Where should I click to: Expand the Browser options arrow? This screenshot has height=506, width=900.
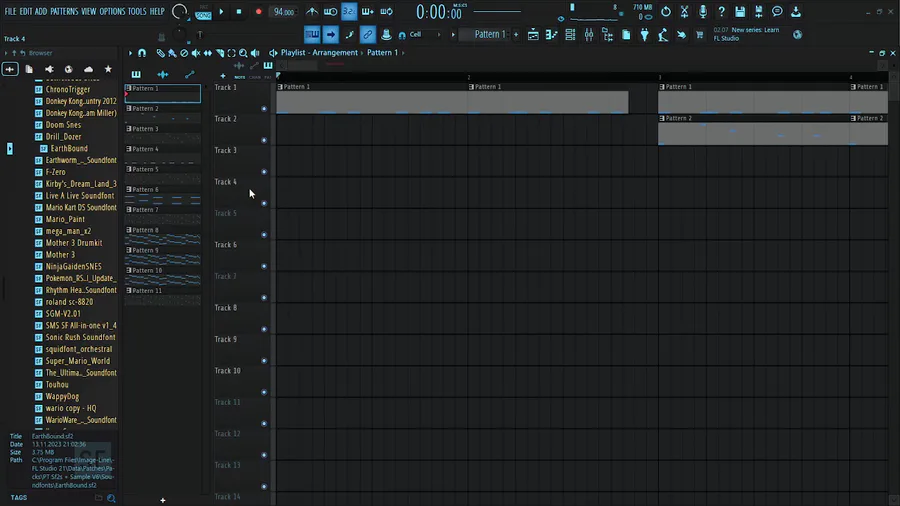6,53
